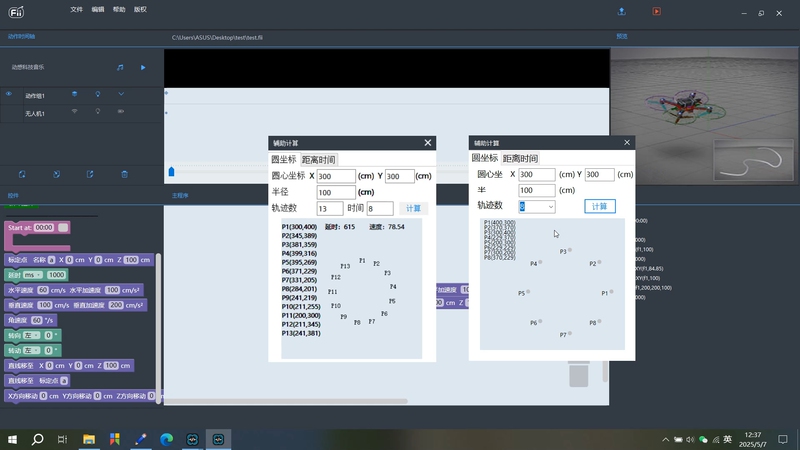This screenshot has height=450, width=800.
Task: Click the add-file icon below timeline list
Action: 22,174
